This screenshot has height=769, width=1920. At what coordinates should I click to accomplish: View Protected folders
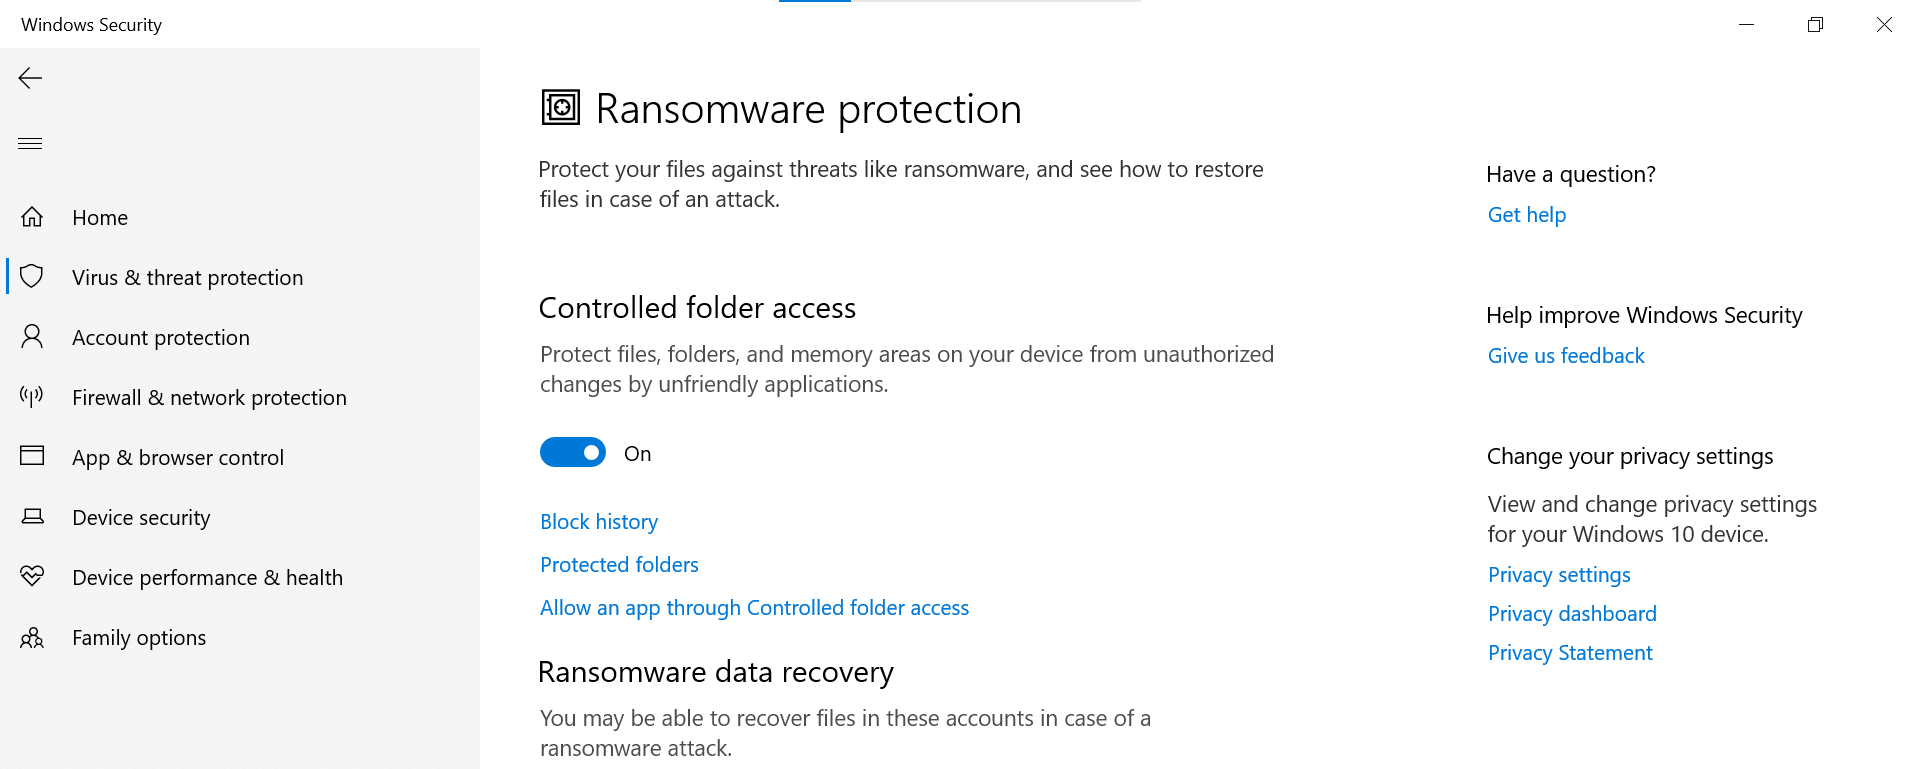click(618, 564)
